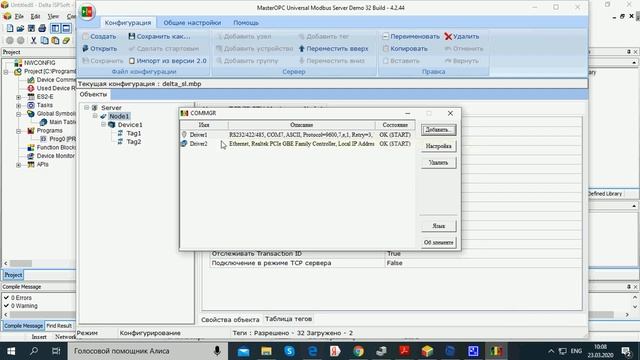Viewport: 640px width, 360px height.
Task: Select Device Comment item in project tree
Action: point(51,80)
